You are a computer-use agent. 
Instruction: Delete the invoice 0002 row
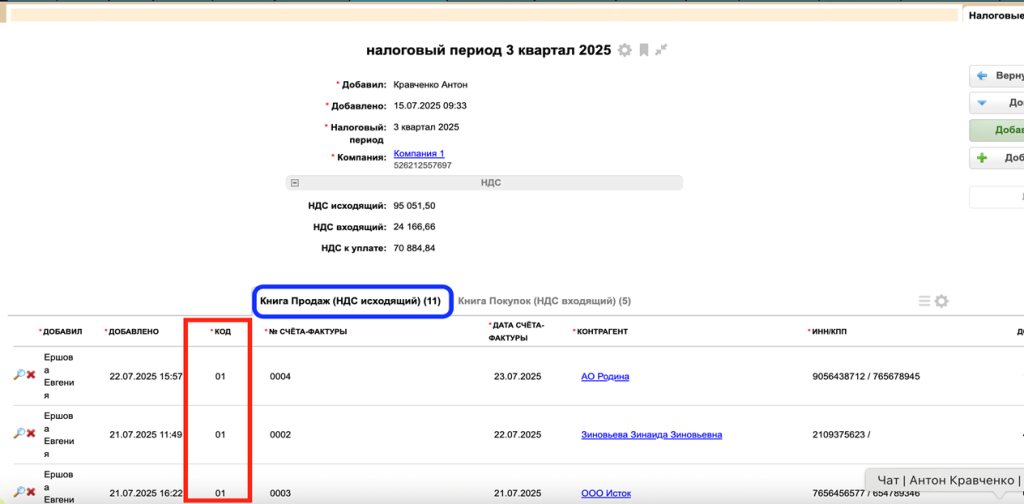tap(31, 434)
